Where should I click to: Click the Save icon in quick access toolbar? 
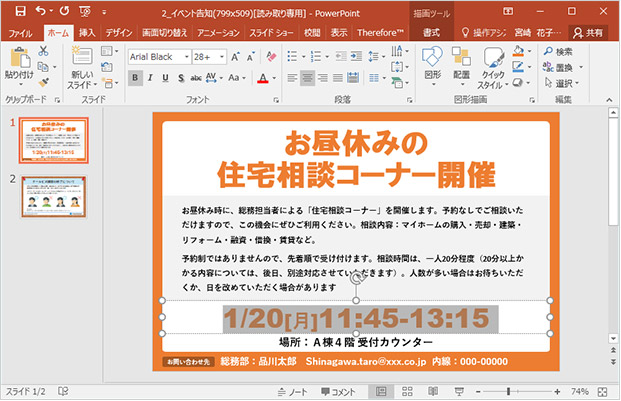point(20,11)
